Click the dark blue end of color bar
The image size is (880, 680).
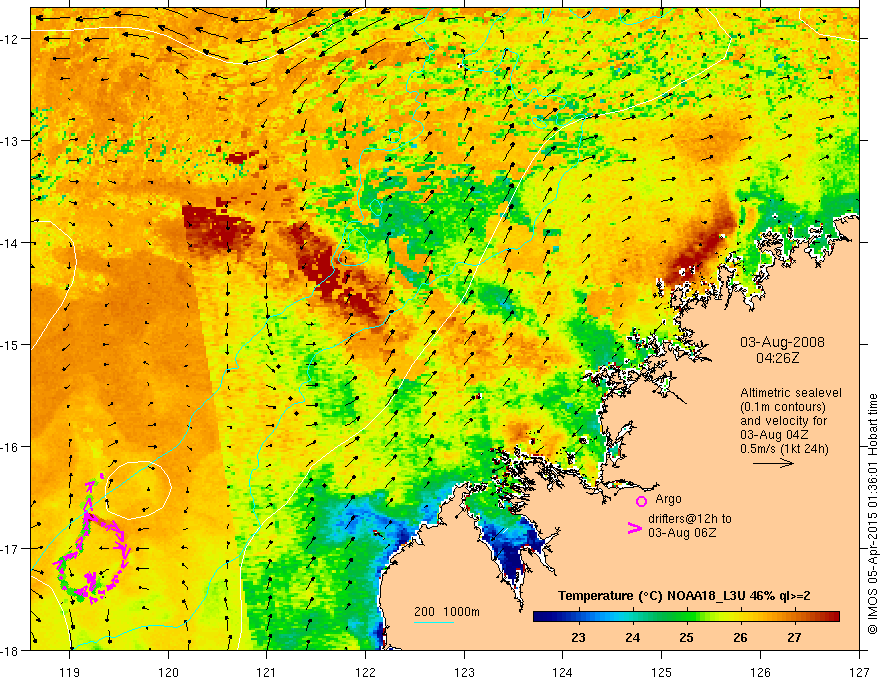(x=540, y=617)
